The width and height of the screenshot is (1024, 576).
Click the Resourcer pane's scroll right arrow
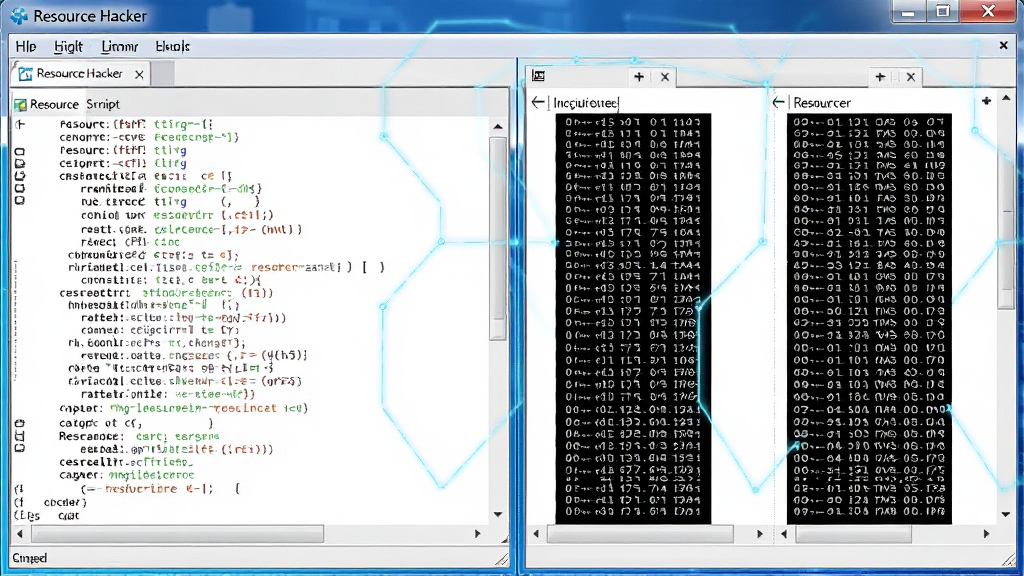pyautogui.click(x=986, y=534)
